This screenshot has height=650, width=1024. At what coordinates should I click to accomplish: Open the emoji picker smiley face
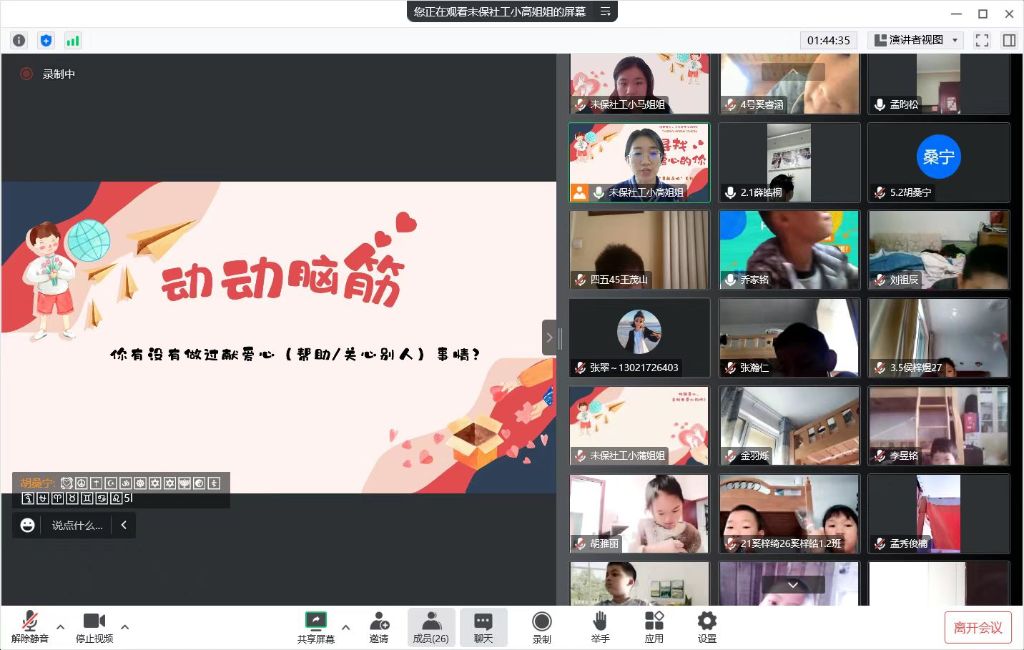point(28,525)
